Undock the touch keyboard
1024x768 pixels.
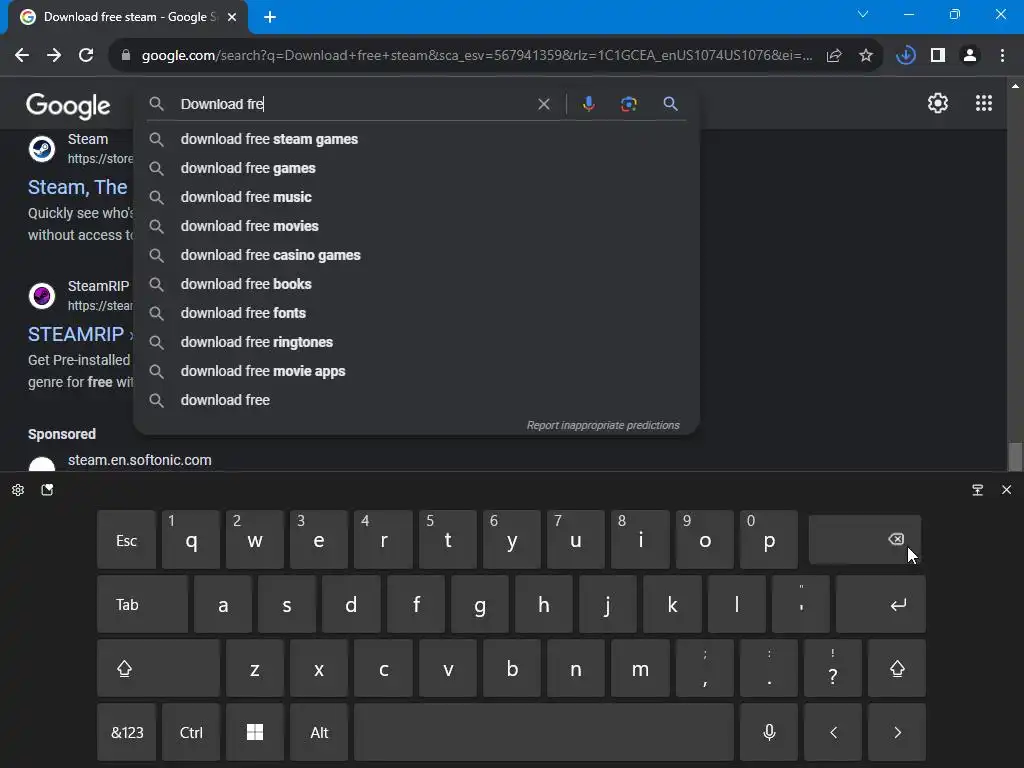tap(978, 490)
